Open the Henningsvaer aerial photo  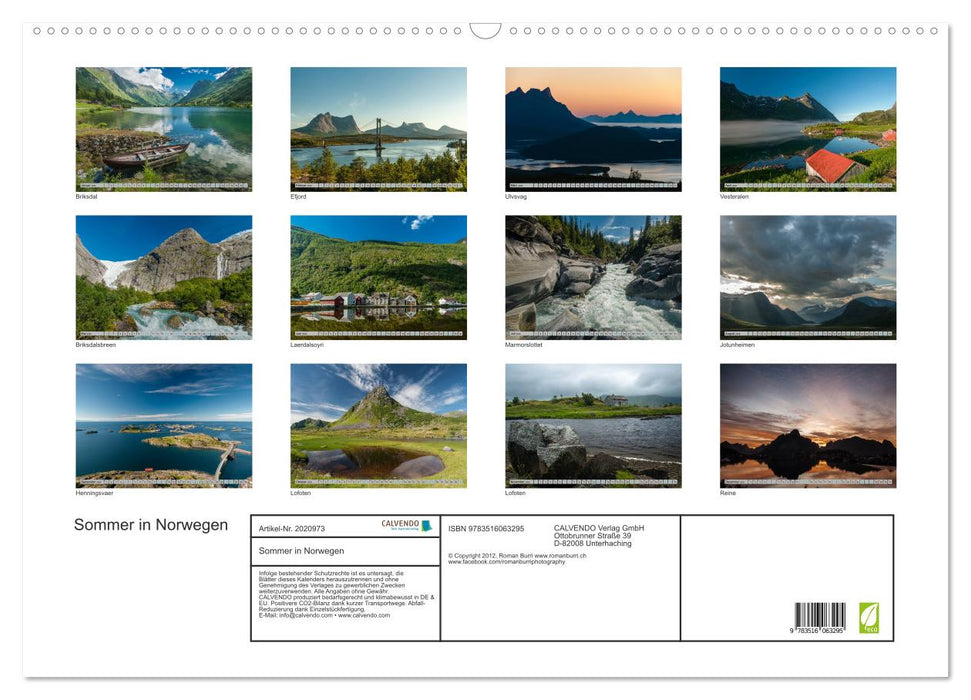point(163,424)
